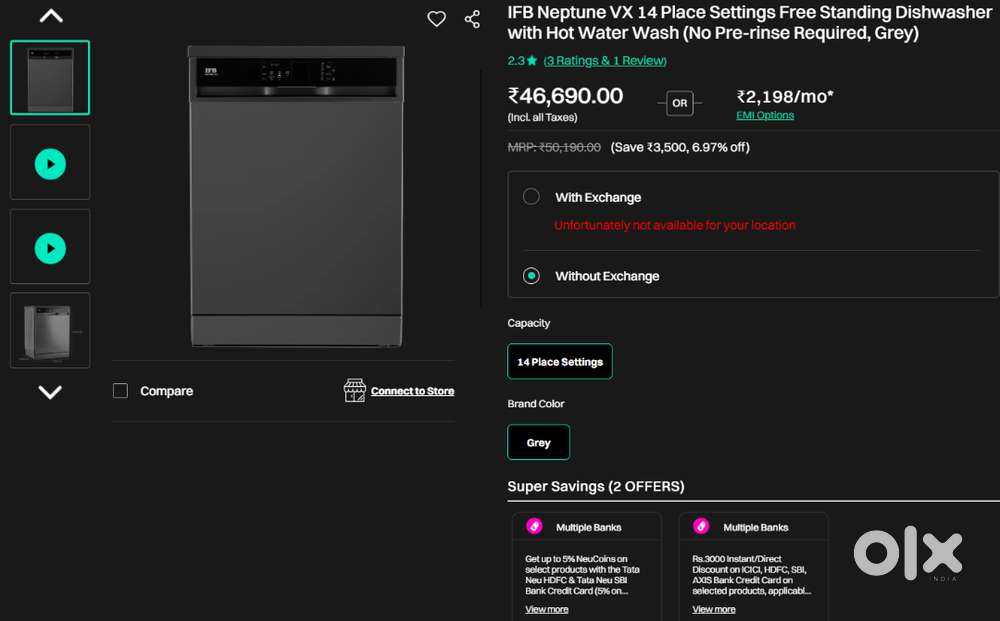Click the ₹2,198/mo* EMI price text
The image size is (1000, 621).
(784, 97)
